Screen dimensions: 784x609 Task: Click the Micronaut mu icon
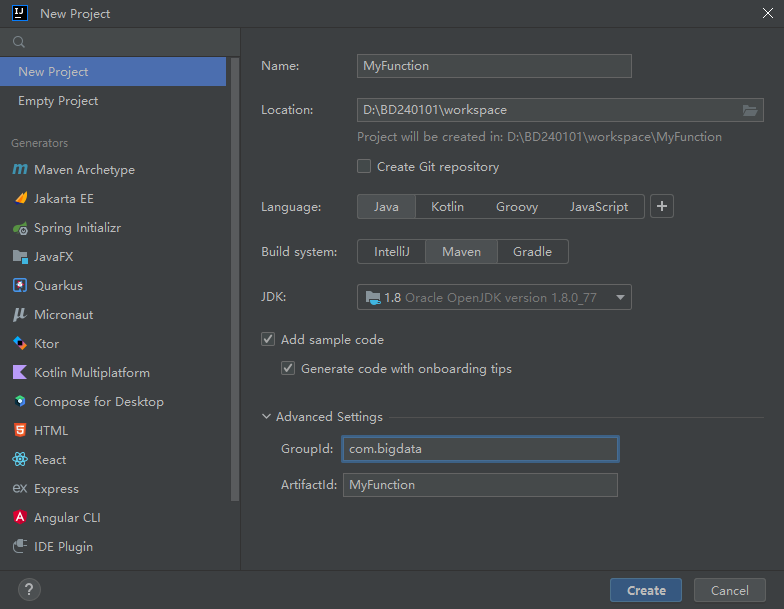click(x=20, y=314)
